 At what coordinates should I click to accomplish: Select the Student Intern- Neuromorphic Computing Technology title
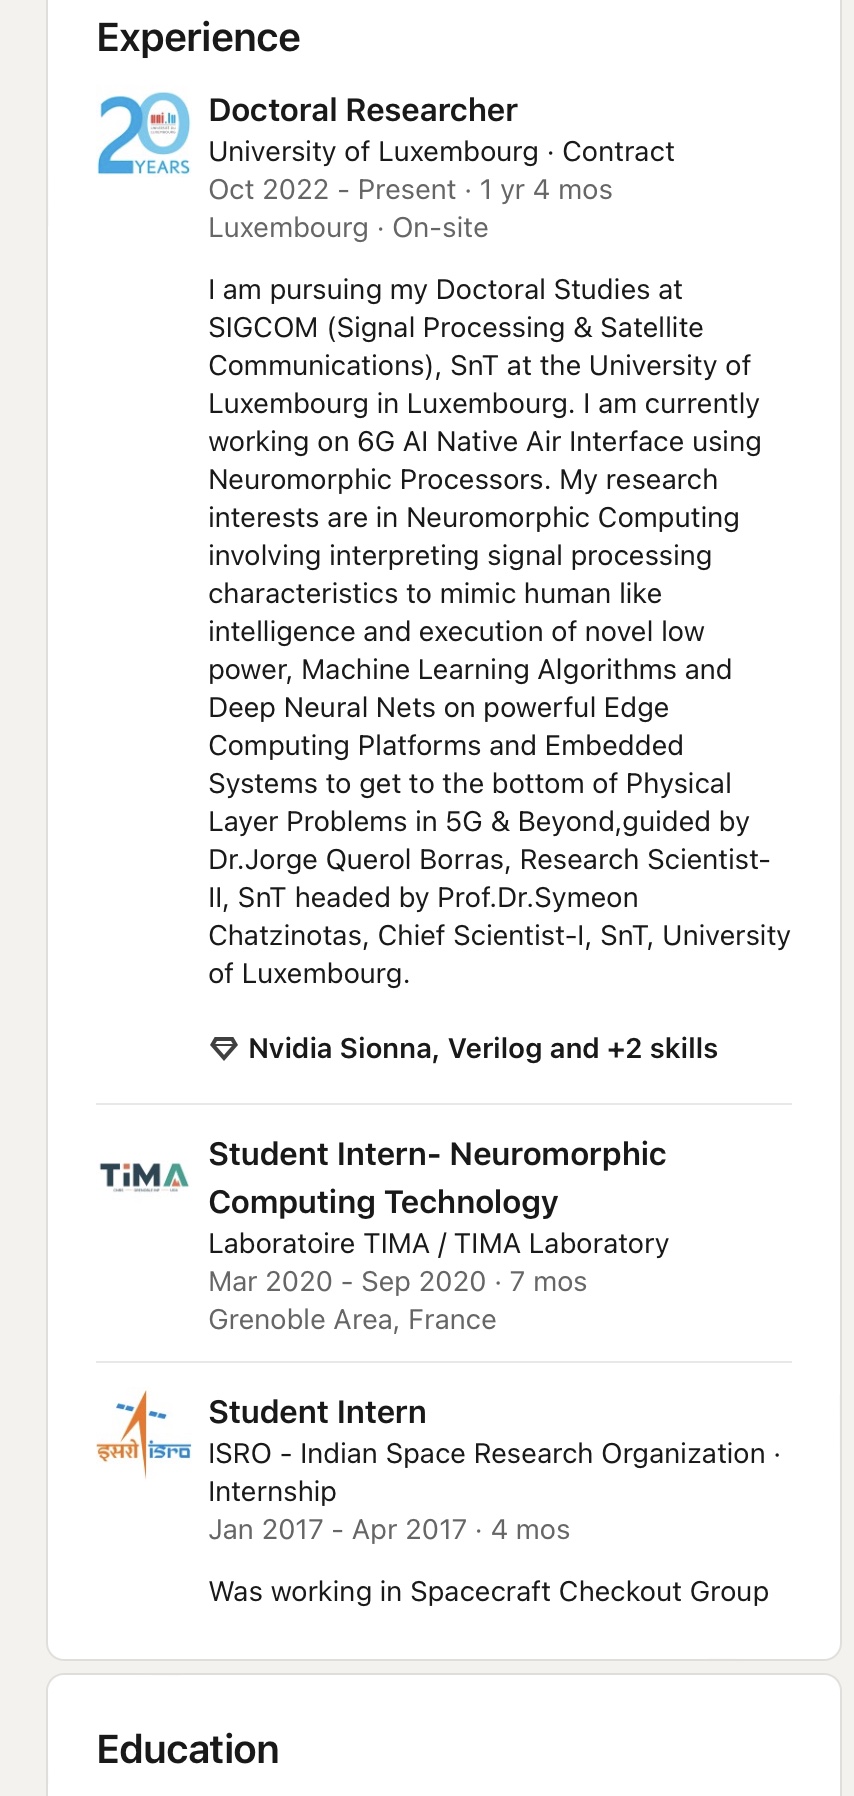point(437,1178)
